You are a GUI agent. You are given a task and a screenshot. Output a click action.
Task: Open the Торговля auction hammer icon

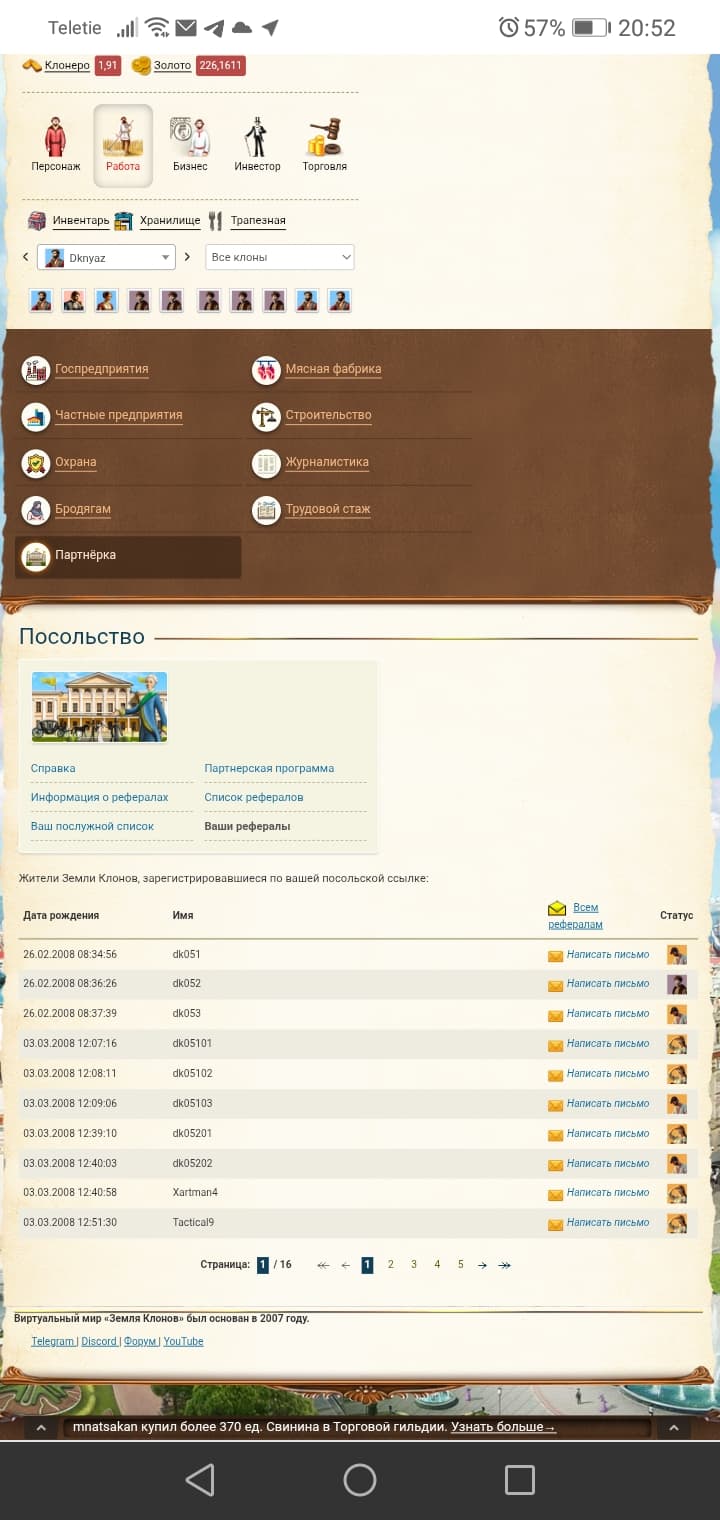(324, 138)
